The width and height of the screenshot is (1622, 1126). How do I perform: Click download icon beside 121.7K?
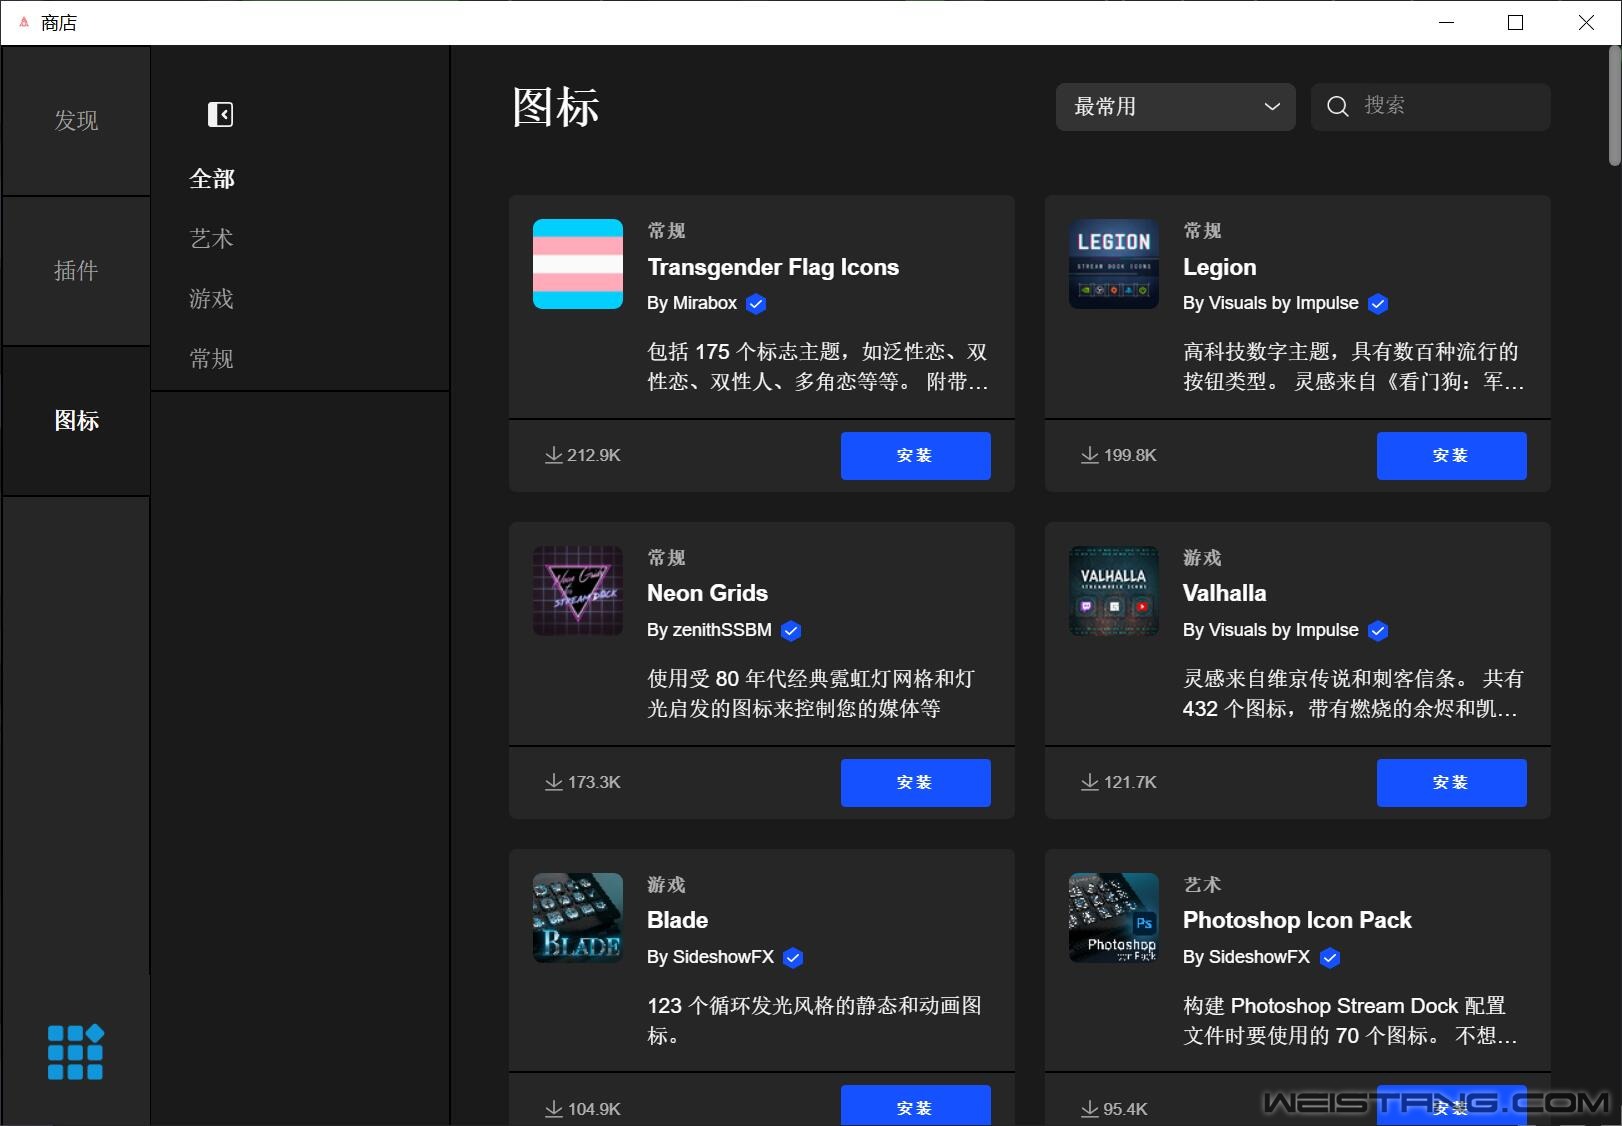pos(1089,782)
